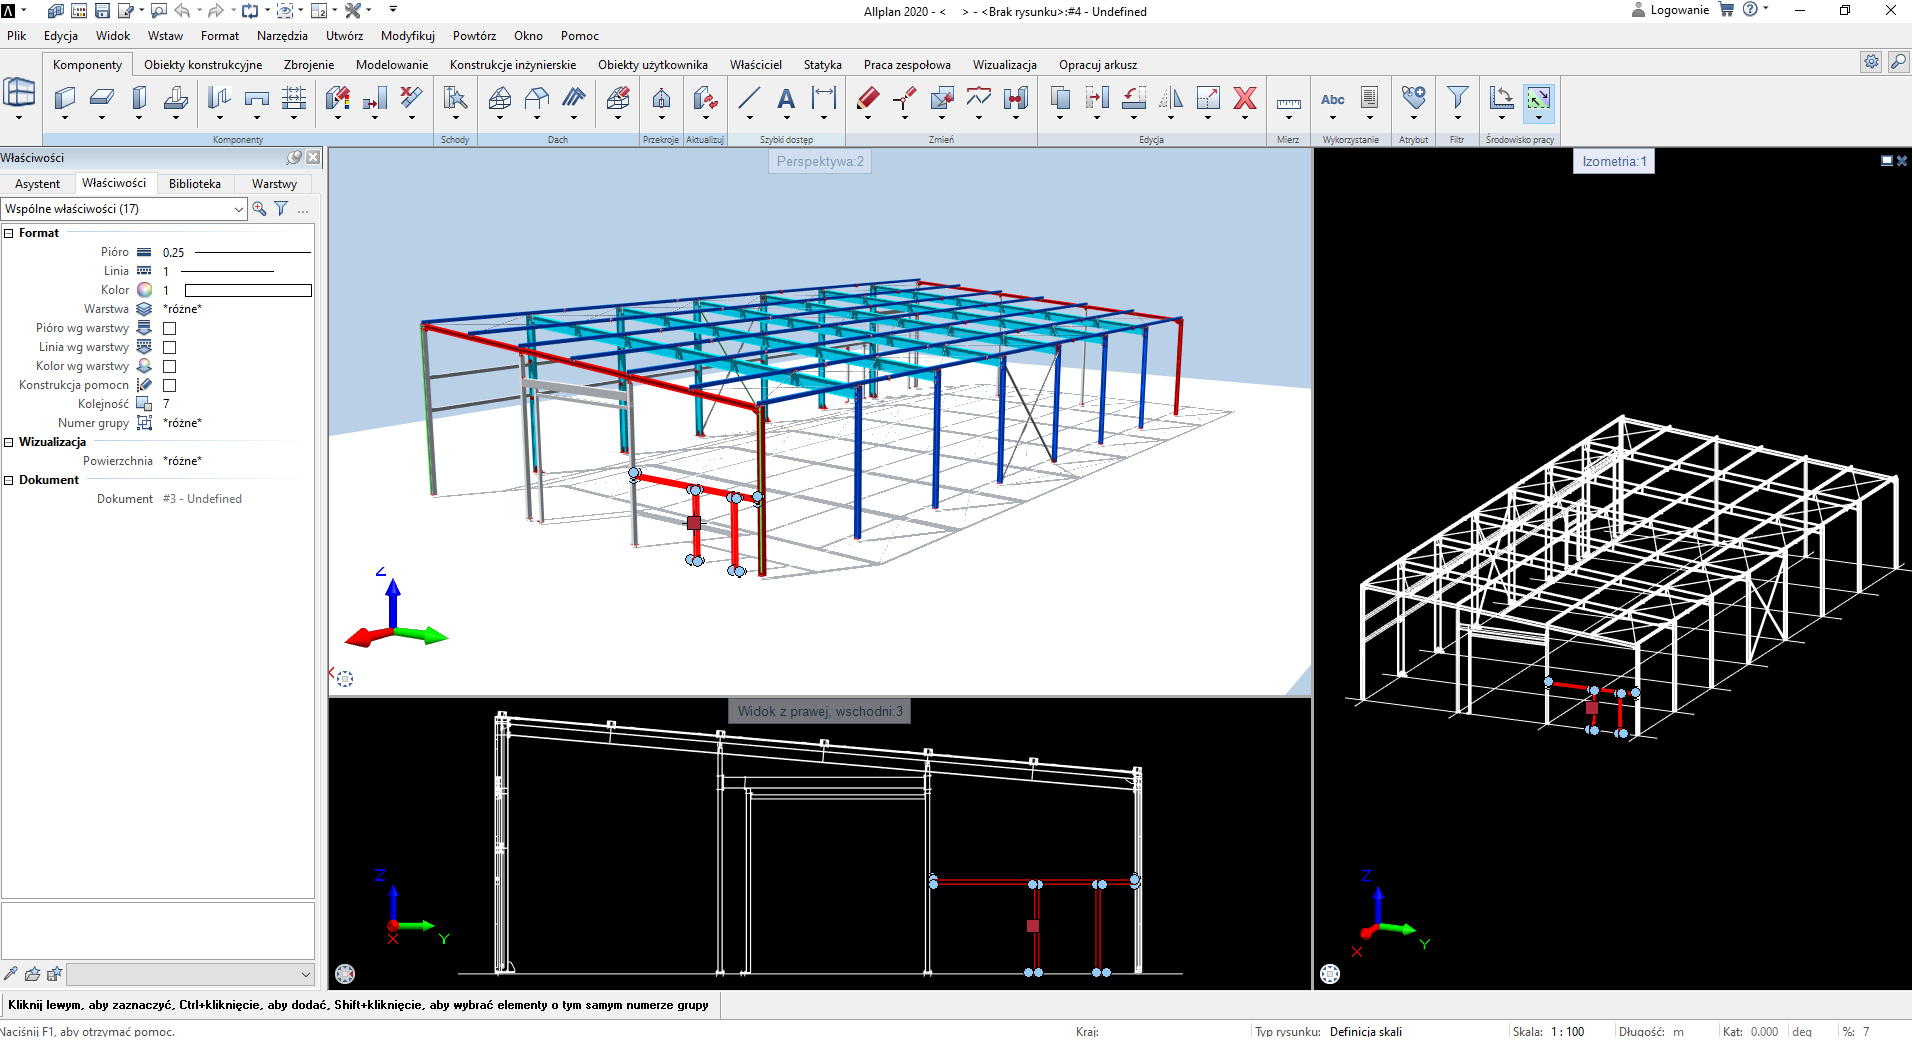Click the Kolor swatch box
Viewport: 1913px width, 1042px height.
(248, 290)
